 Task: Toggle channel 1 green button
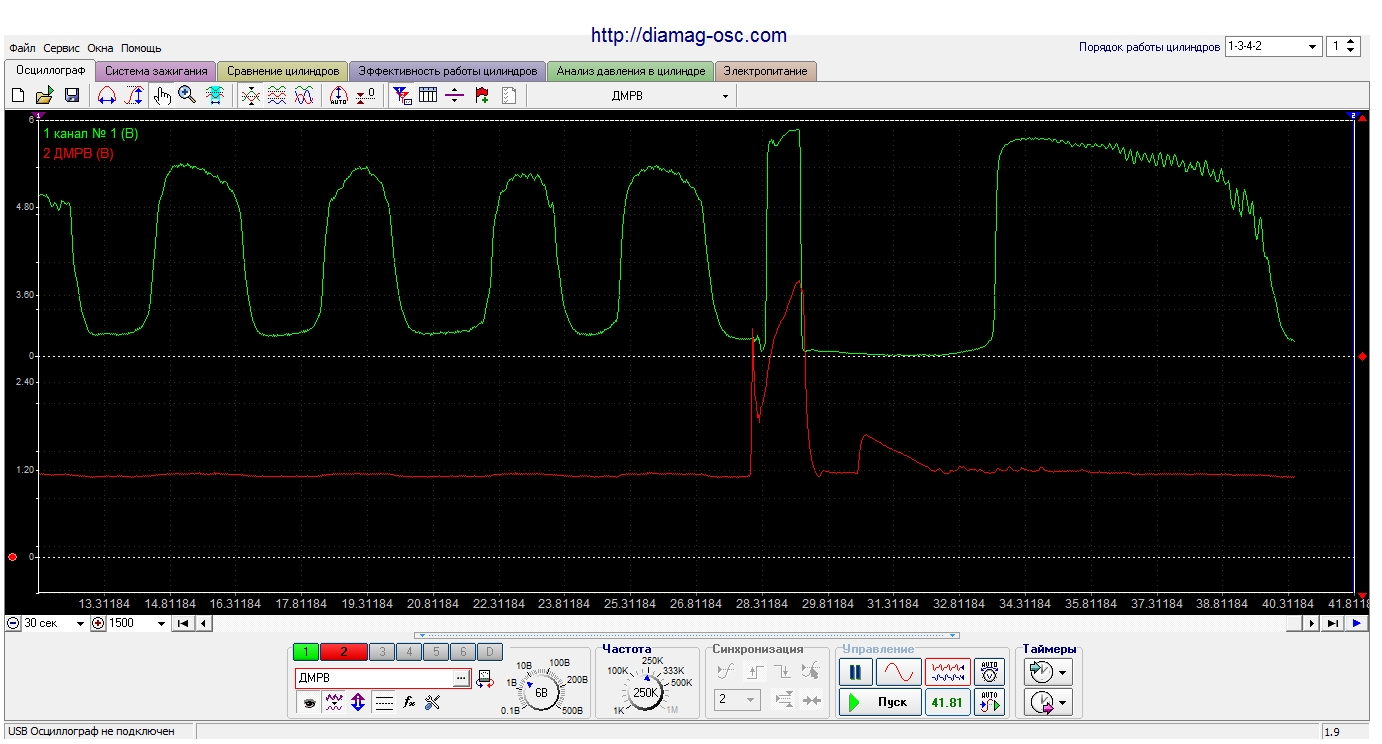tap(306, 652)
